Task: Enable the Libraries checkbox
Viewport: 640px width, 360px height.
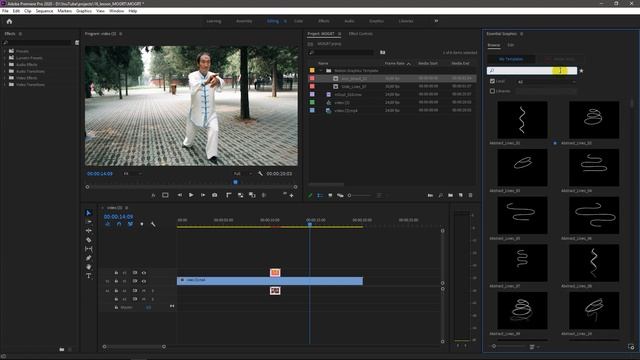Action: click(492, 91)
